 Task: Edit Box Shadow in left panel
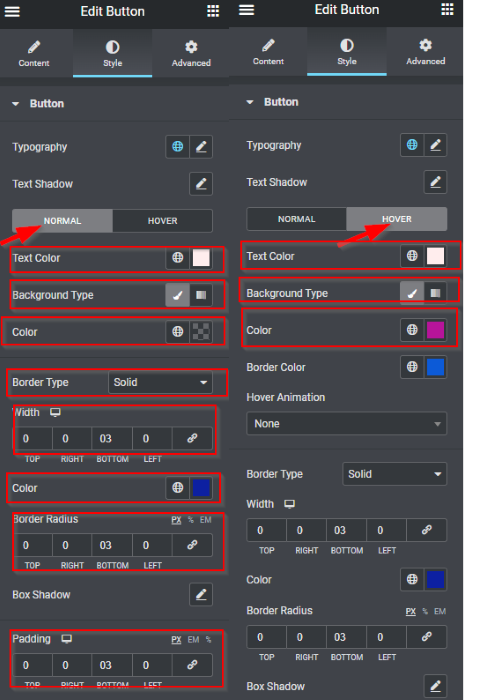coord(201,594)
